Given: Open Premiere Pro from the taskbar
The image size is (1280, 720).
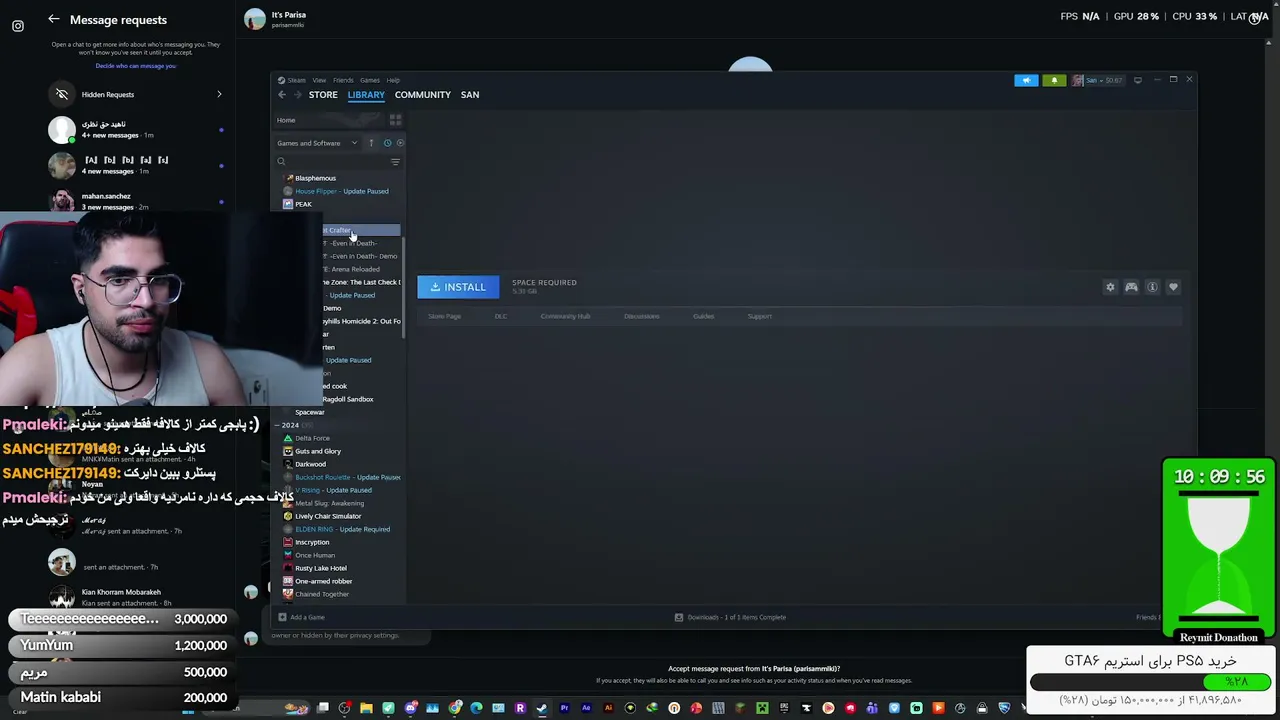Looking at the screenshot, I should pos(564,708).
